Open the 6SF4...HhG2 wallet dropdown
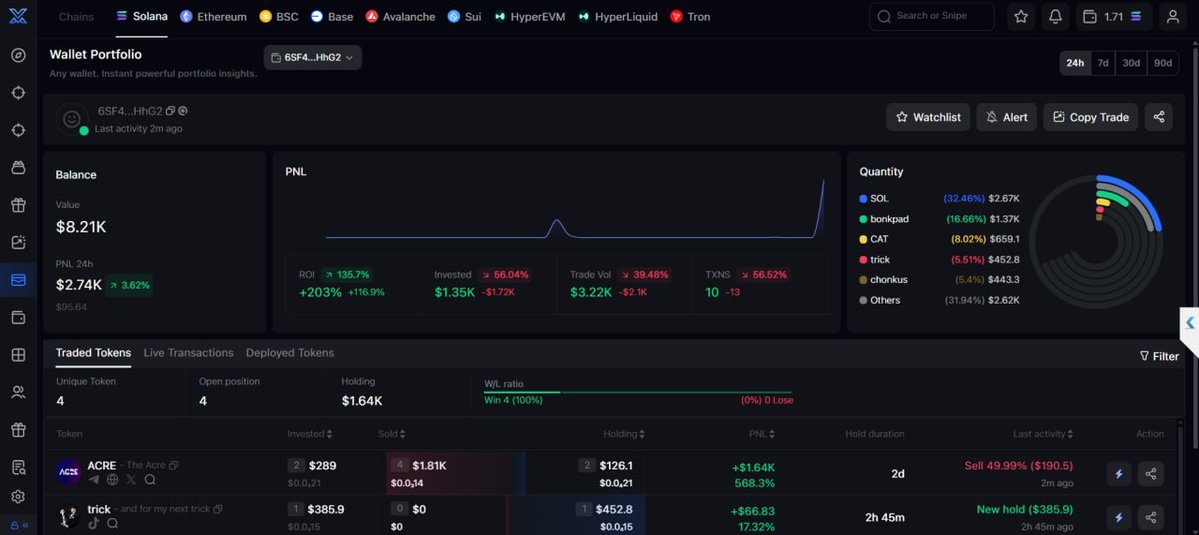This screenshot has height=535, width=1199. [x=313, y=57]
